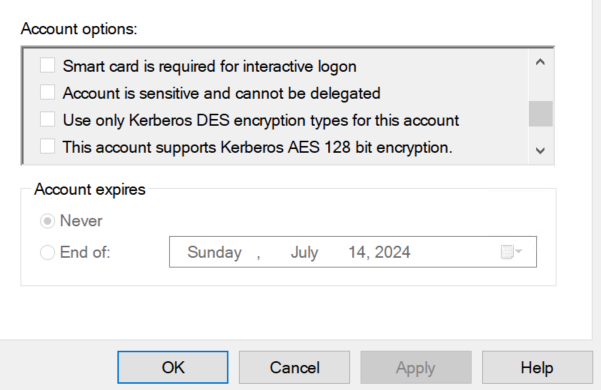The image size is (601, 390).
Task: Click the Cancel button
Action: pos(294,367)
